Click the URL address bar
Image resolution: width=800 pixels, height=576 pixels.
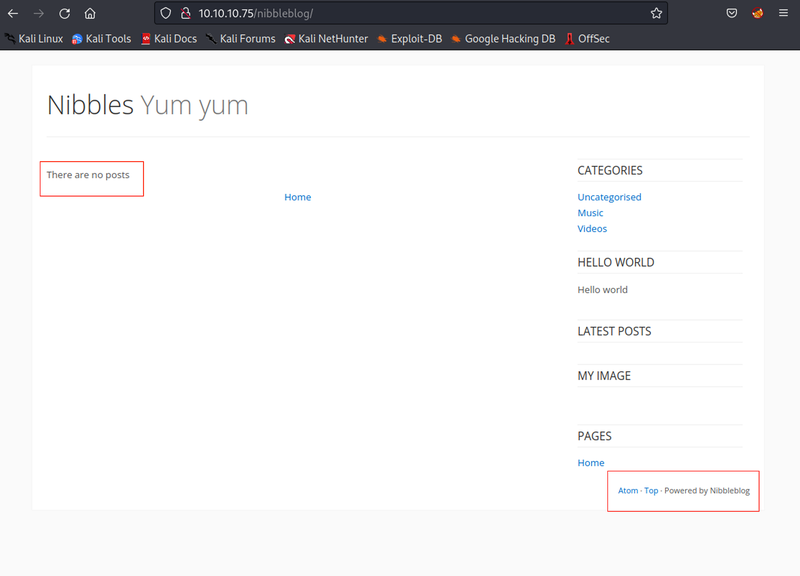pyautogui.click(x=420, y=14)
